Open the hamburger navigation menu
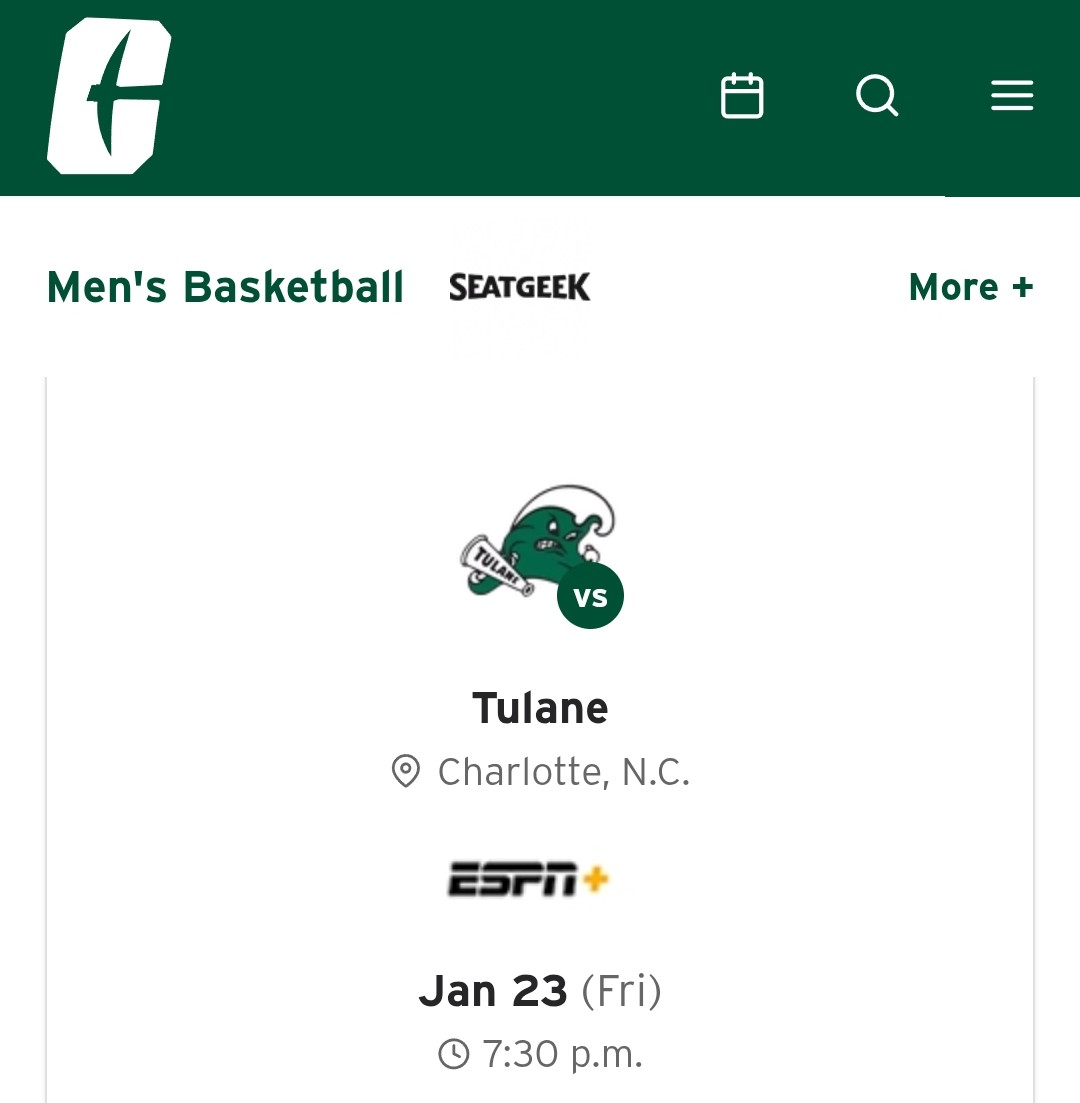Image resolution: width=1080 pixels, height=1103 pixels. 1012,96
